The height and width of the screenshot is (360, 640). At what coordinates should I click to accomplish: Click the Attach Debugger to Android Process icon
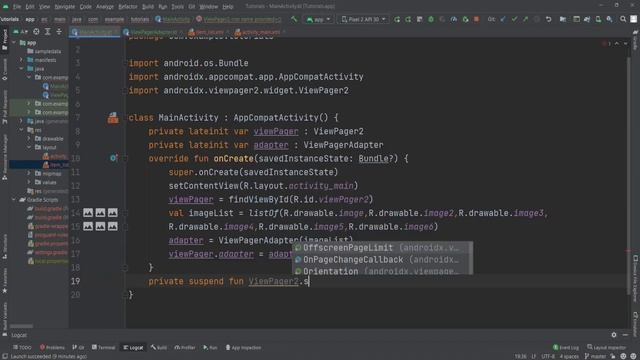(x=465, y=19)
